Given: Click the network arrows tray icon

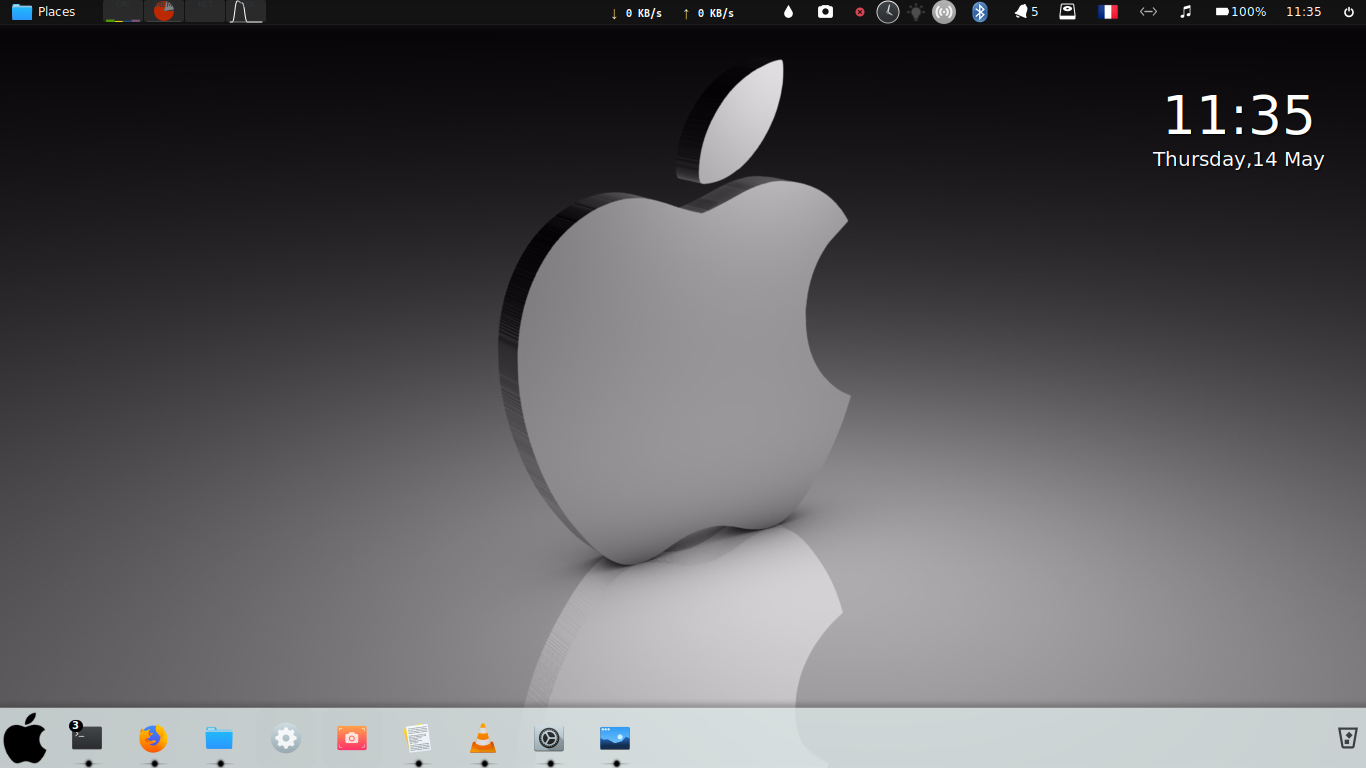Looking at the screenshot, I should click(x=1148, y=12).
